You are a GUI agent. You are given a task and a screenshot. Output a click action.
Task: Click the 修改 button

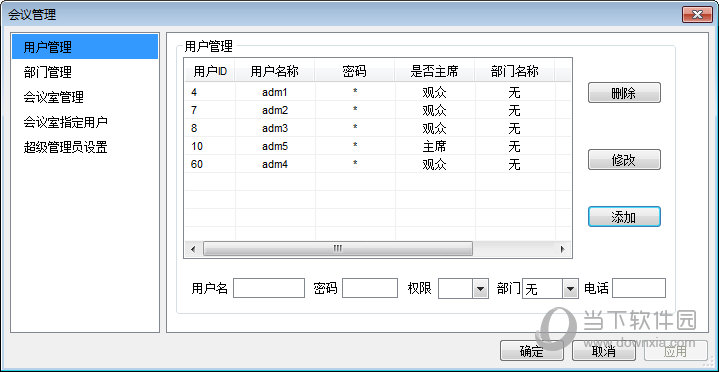(x=624, y=160)
